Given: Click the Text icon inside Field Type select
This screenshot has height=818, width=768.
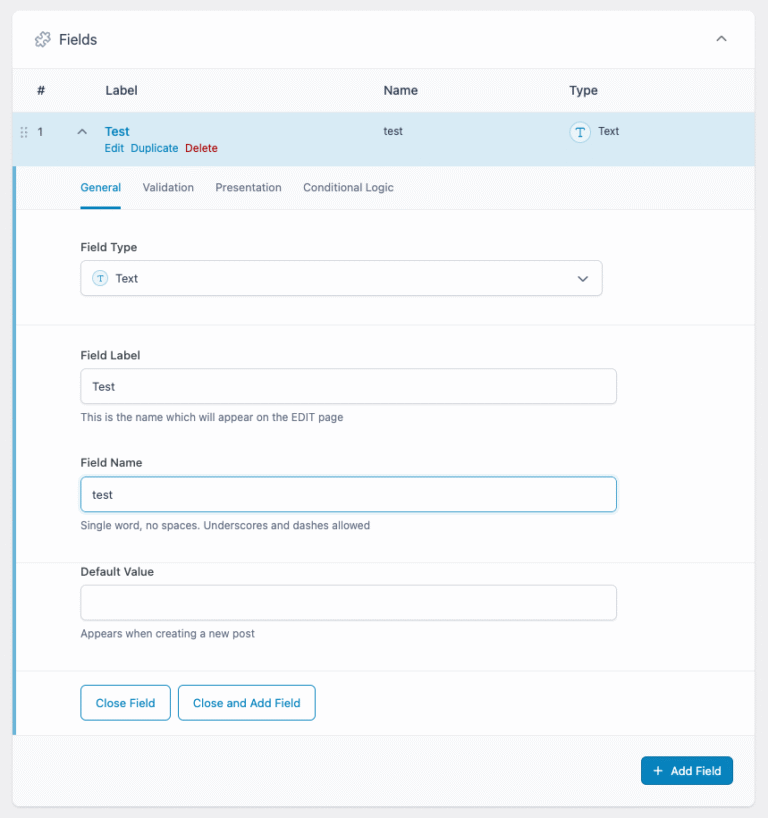Looking at the screenshot, I should click(100, 279).
